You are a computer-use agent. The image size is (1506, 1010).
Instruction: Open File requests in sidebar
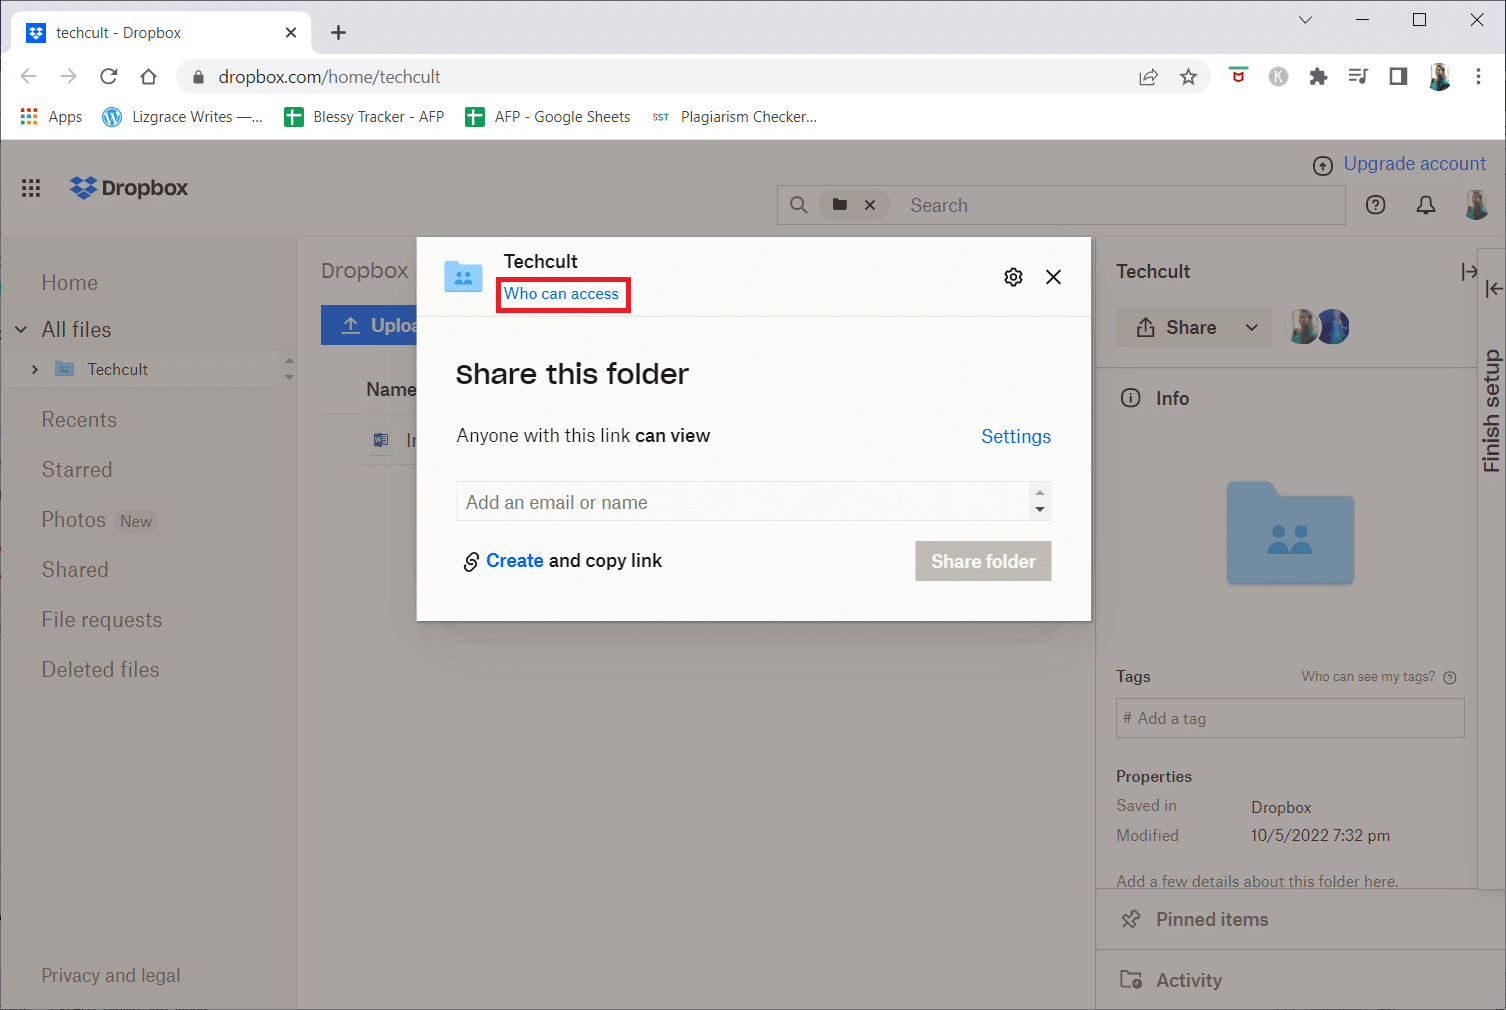click(x=102, y=620)
